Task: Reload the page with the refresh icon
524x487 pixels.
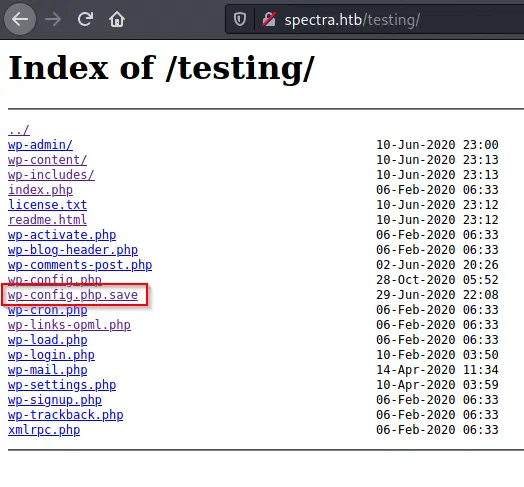Action: 85,19
